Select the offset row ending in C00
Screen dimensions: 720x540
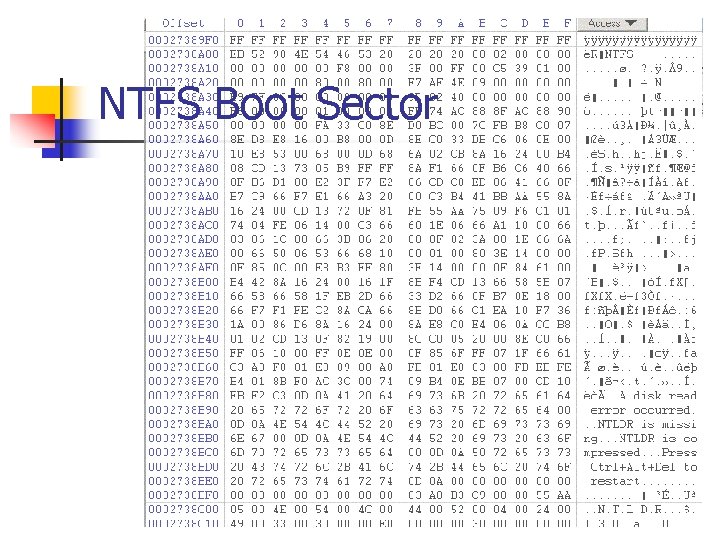[183, 510]
